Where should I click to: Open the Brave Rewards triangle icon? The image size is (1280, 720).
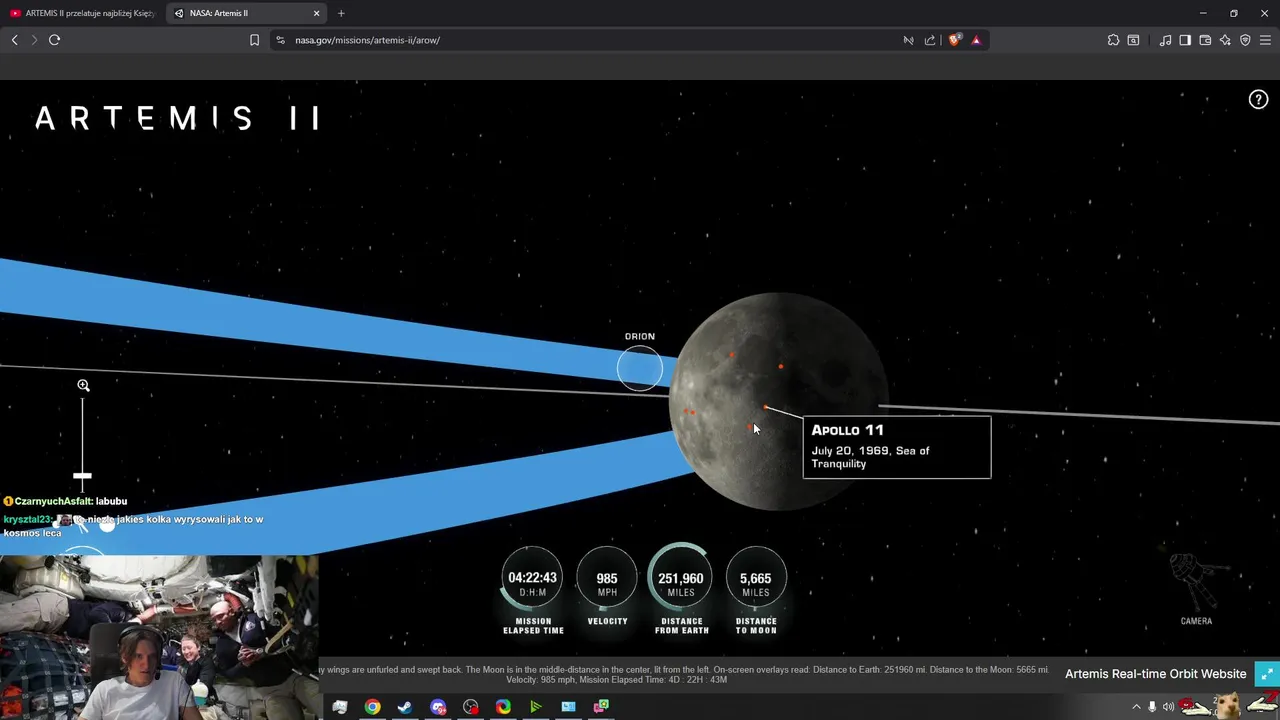(x=976, y=40)
